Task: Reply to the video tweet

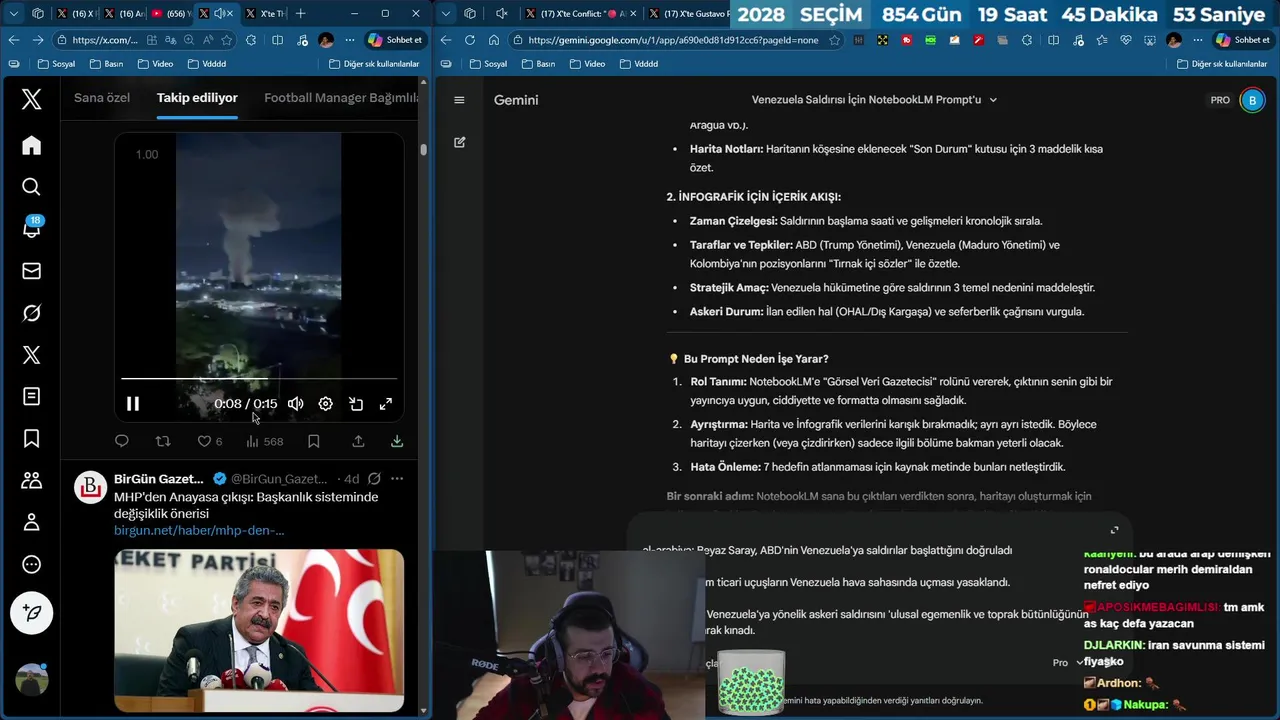Action: pos(122,441)
